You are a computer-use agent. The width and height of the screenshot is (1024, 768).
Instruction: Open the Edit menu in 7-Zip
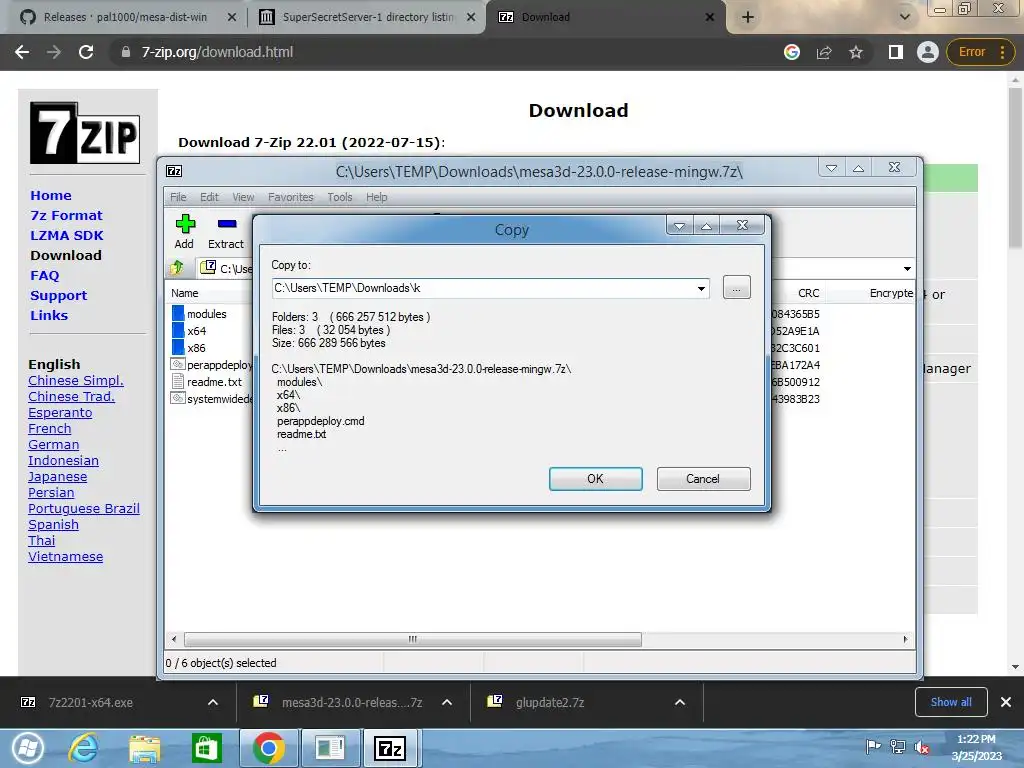click(209, 197)
